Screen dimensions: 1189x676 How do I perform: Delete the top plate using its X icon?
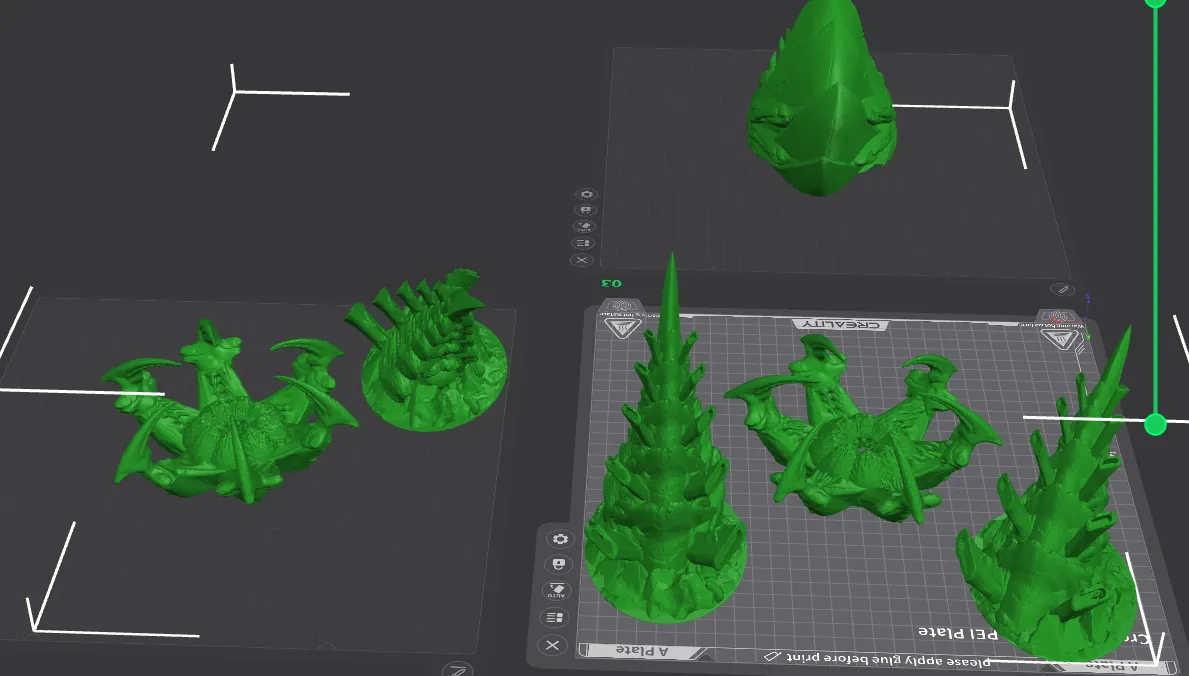point(583,260)
